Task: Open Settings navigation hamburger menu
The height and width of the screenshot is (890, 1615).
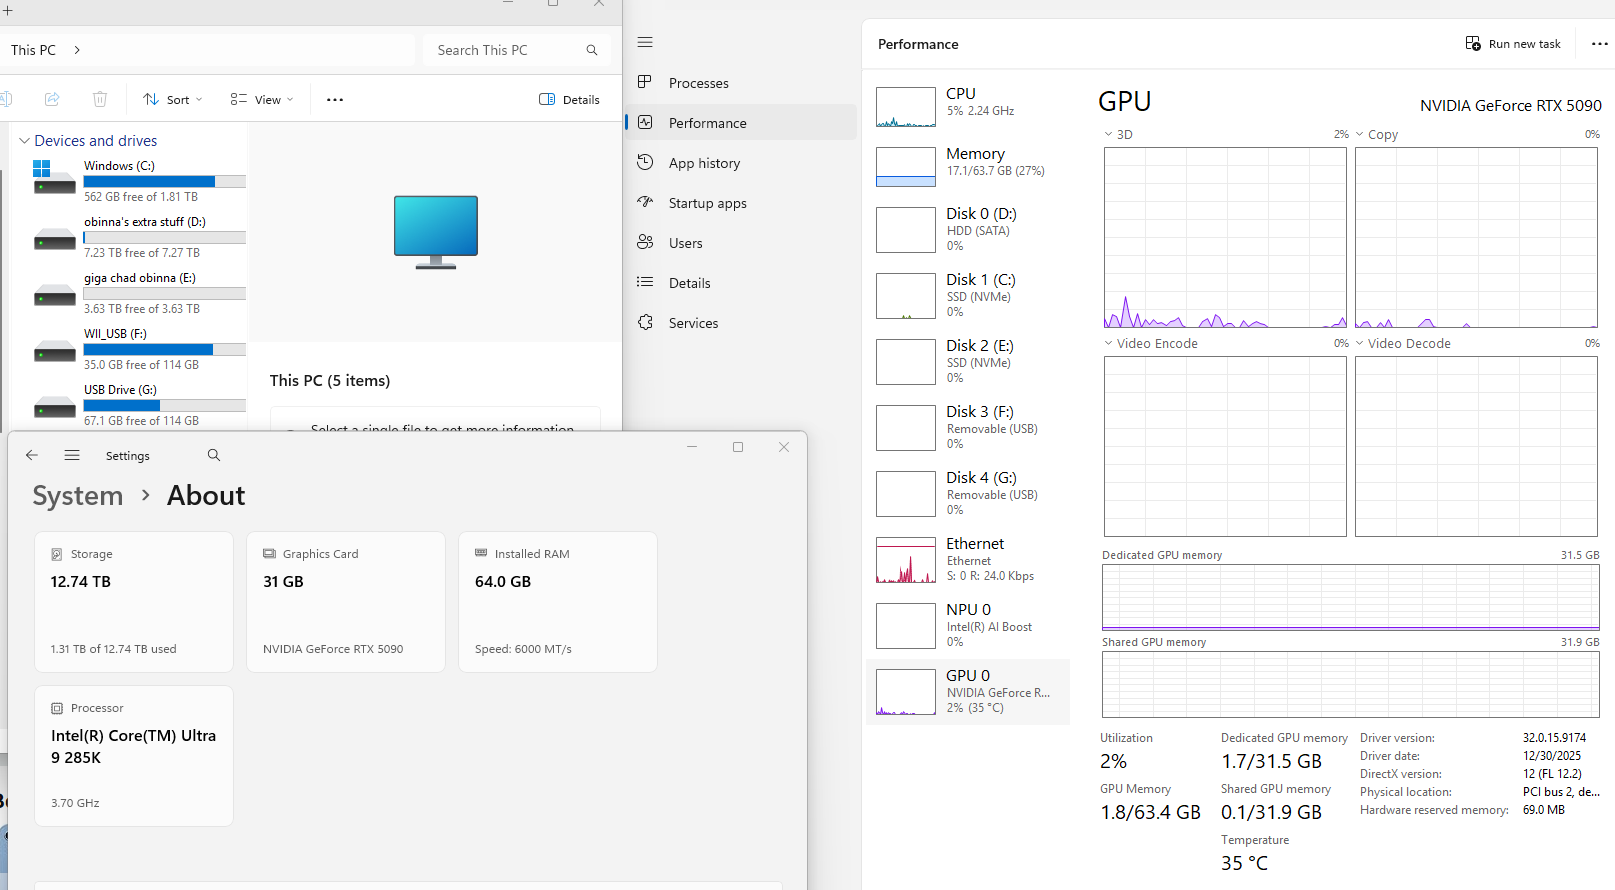Action: pos(72,455)
